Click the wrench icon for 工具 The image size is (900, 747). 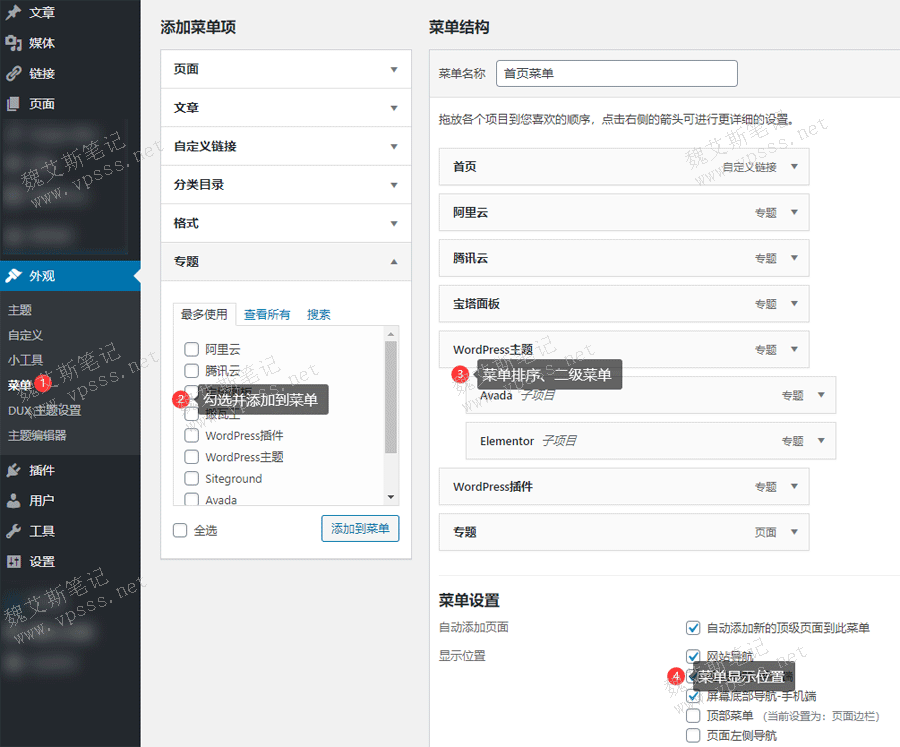(14, 531)
